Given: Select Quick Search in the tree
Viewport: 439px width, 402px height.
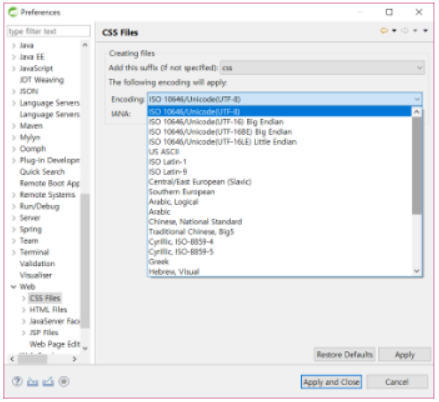Looking at the screenshot, I should coord(42,172).
